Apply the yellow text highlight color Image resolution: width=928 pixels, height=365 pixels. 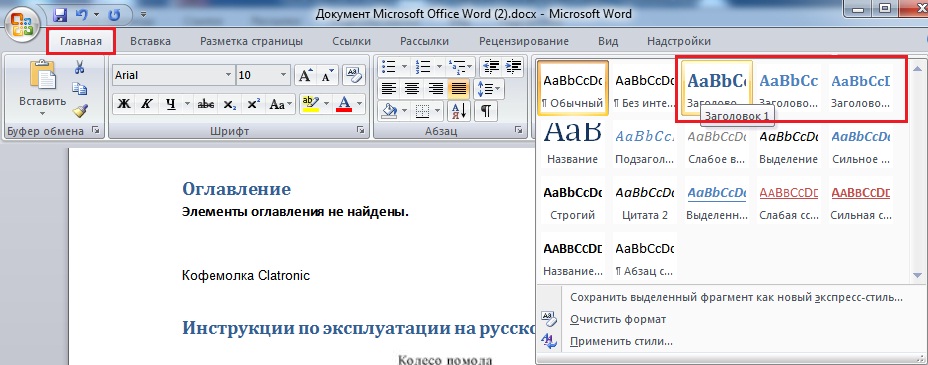310,105
